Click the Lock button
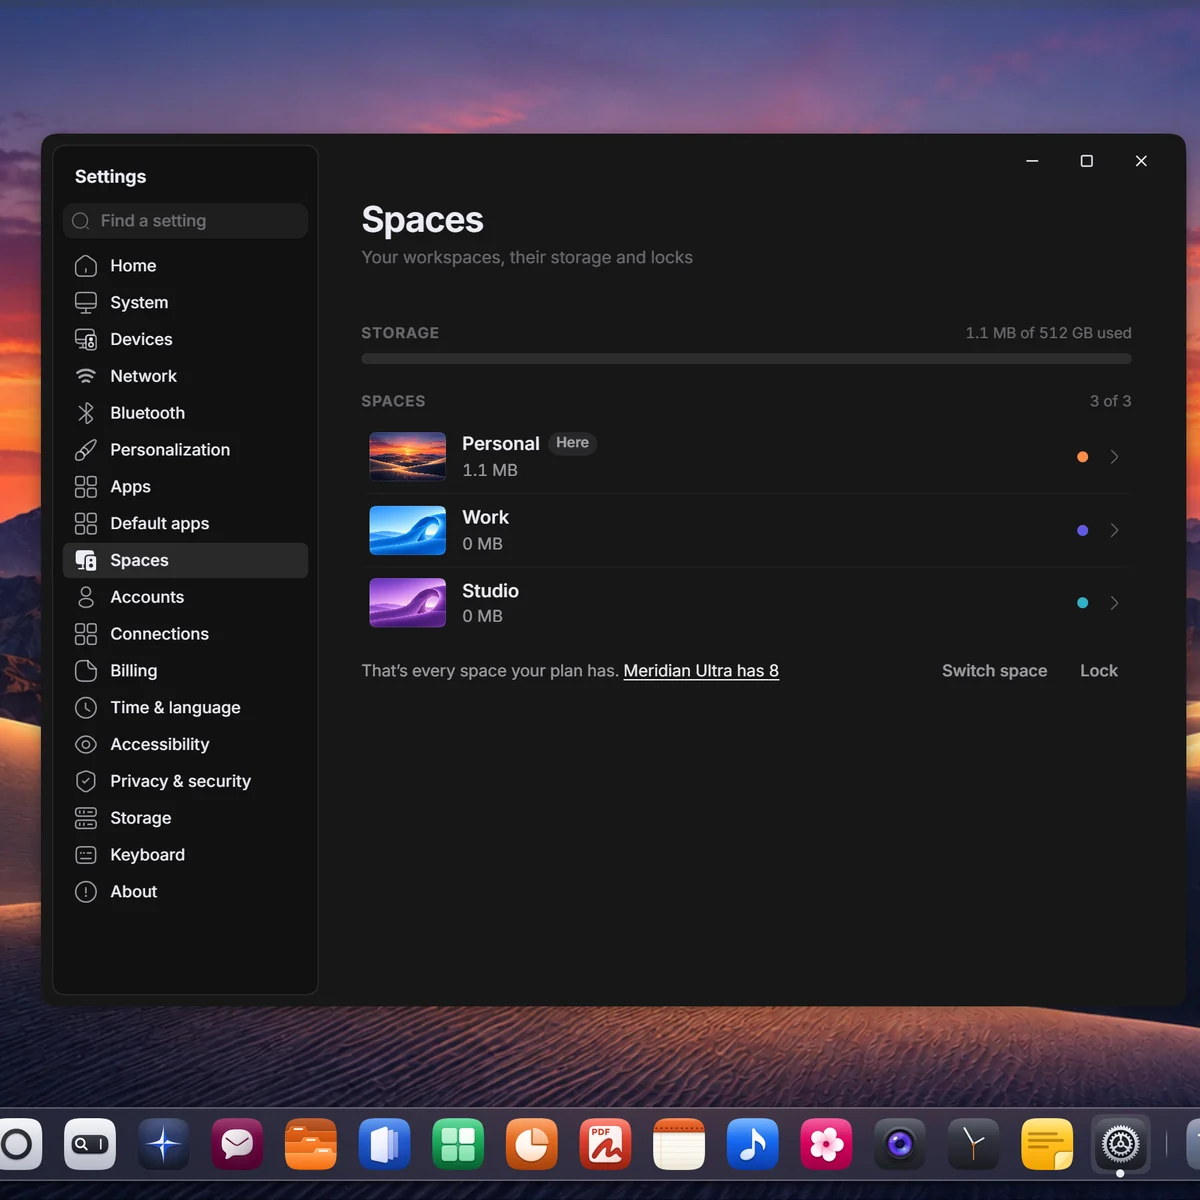This screenshot has height=1200, width=1200. [1099, 671]
